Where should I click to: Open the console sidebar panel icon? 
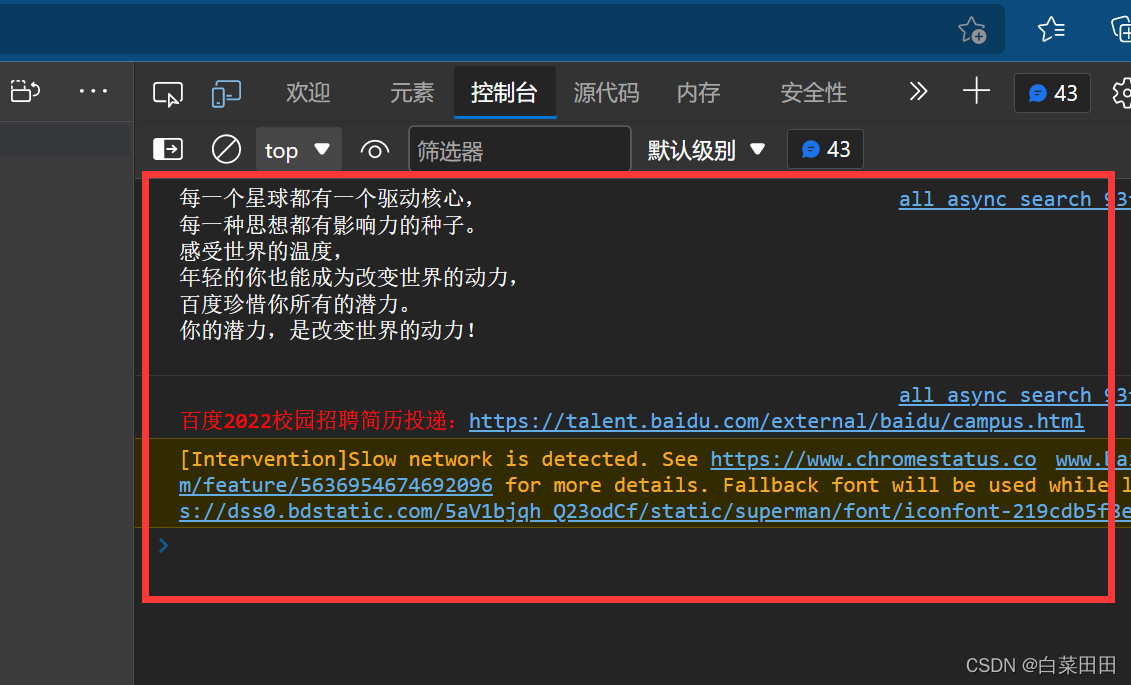click(167, 149)
